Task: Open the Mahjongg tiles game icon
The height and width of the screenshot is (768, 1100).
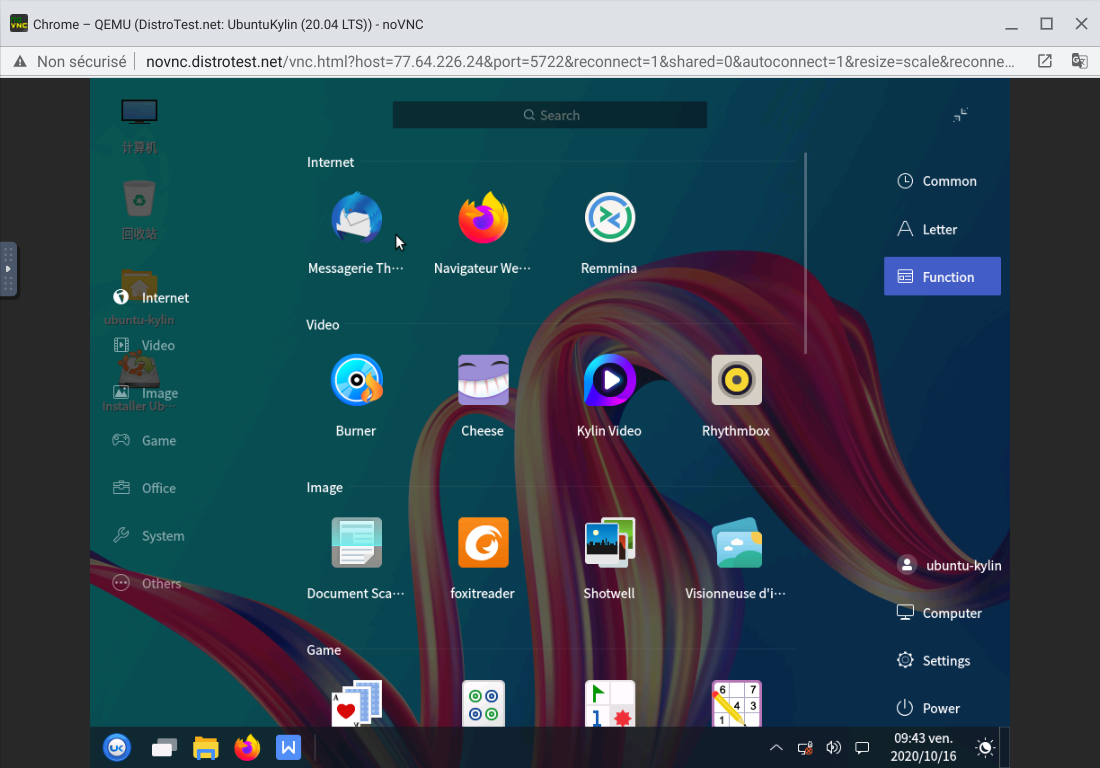Action: click(483, 703)
